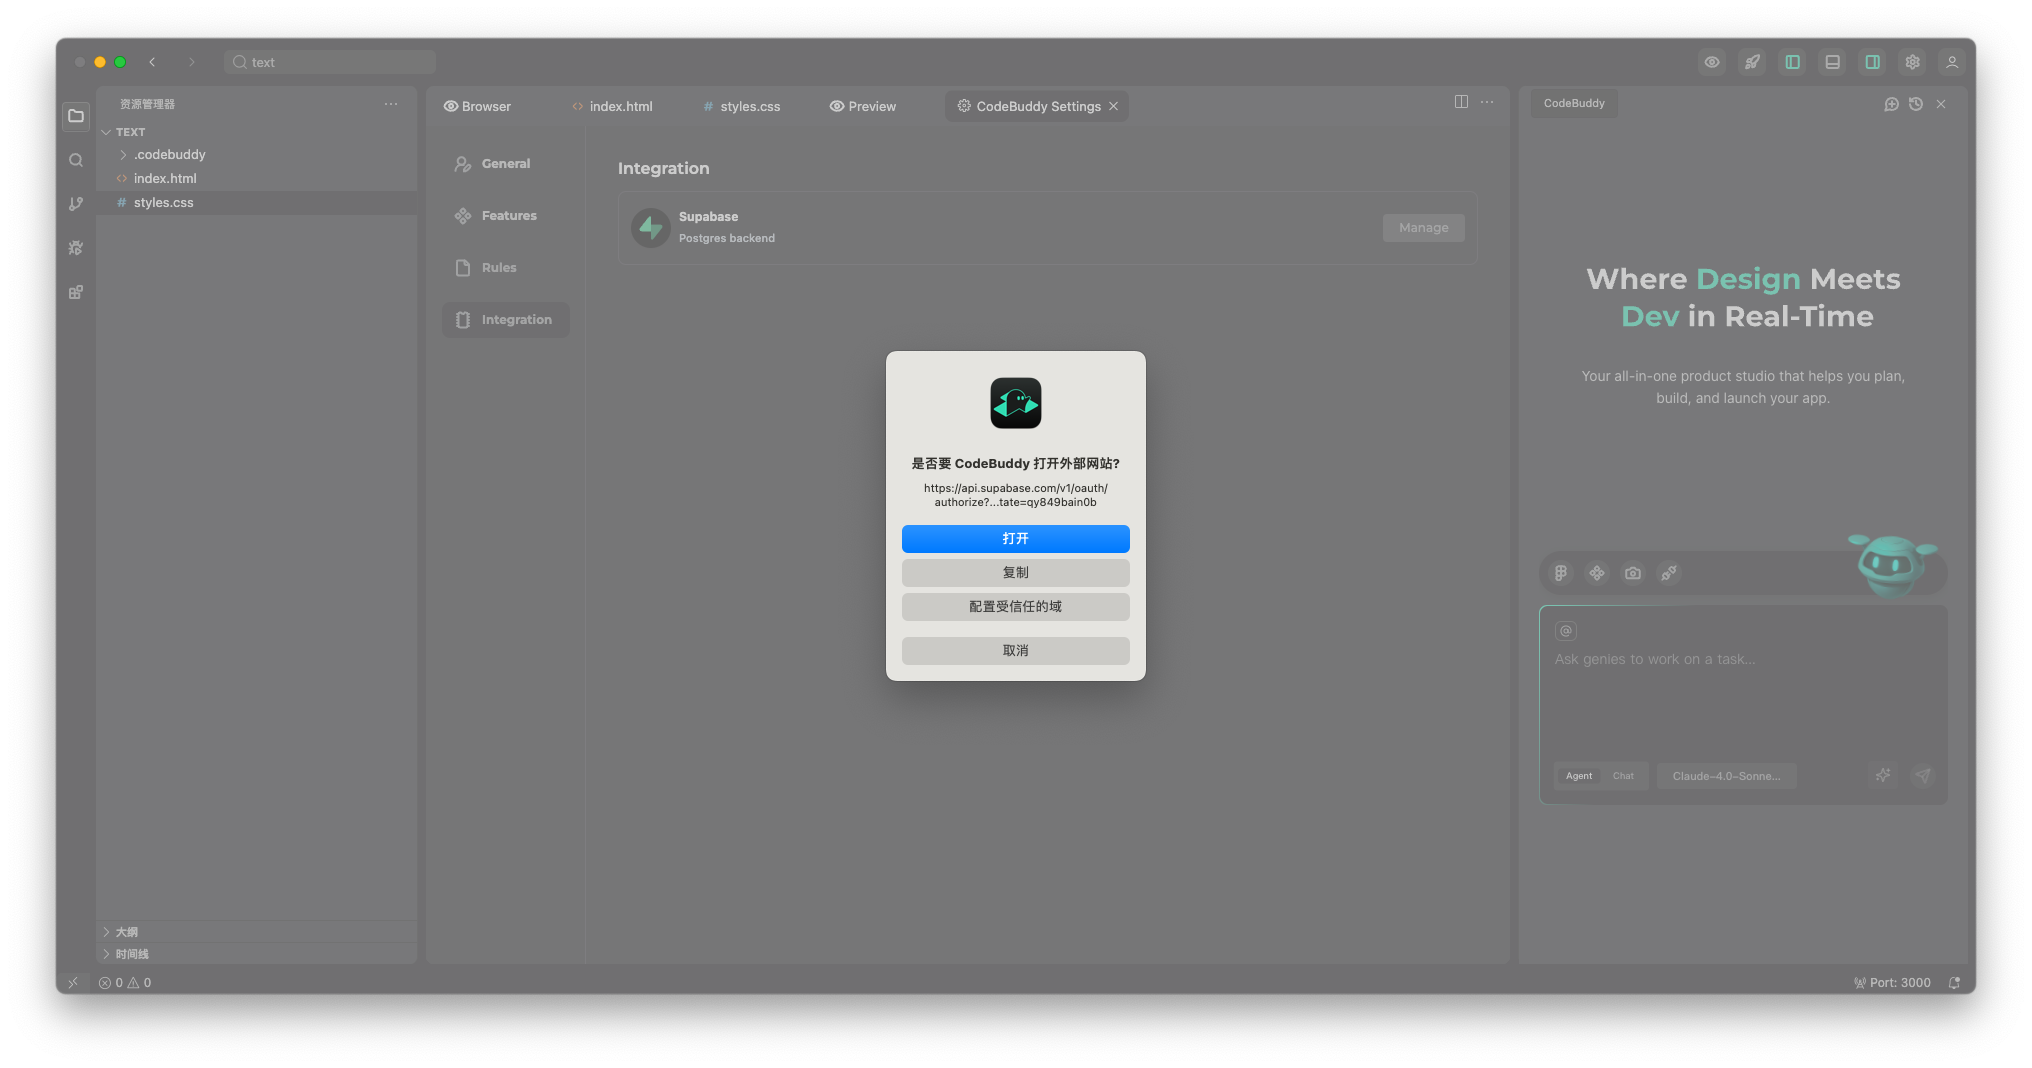The width and height of the screenshot is (2032, 1068).
Task: Open the Claude-4.0-Sonnet model dropdown
Action: pos(1726,776)
